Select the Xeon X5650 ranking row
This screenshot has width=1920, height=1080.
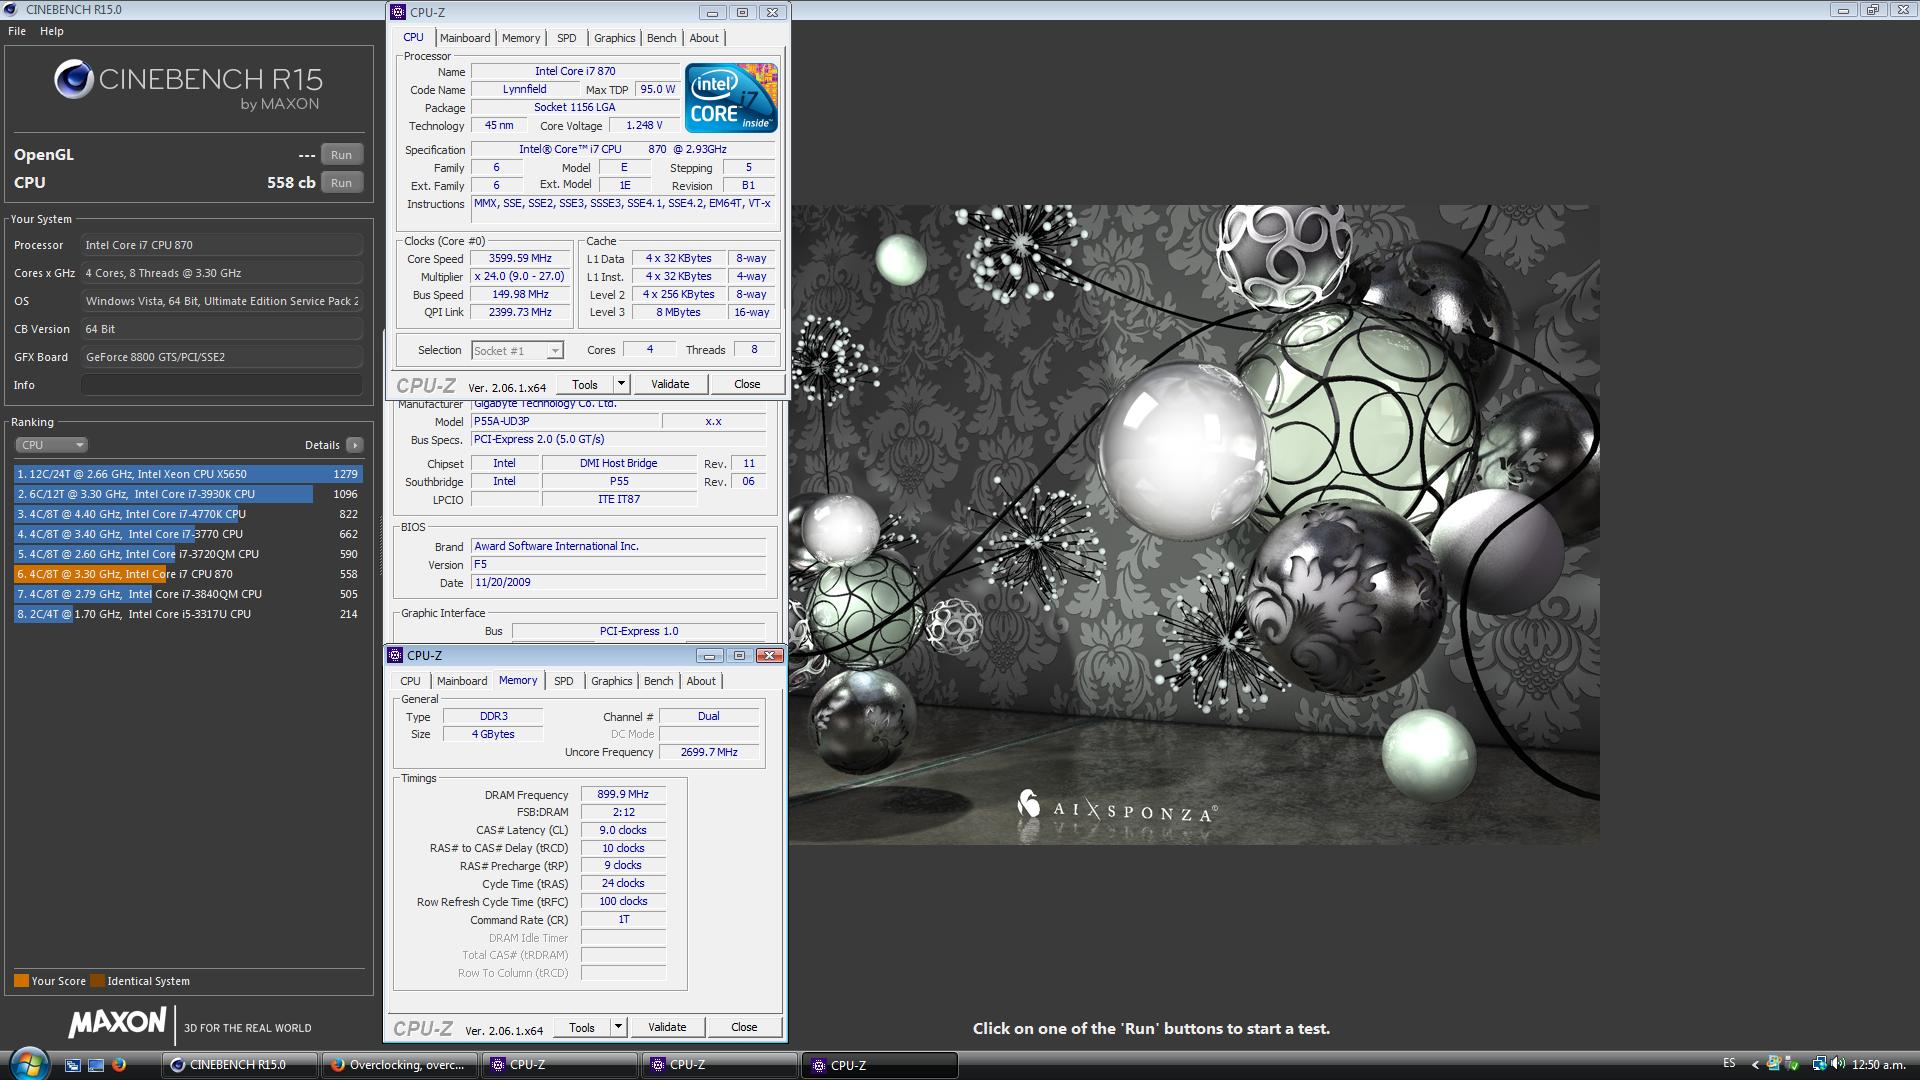[x=188, y=474]
